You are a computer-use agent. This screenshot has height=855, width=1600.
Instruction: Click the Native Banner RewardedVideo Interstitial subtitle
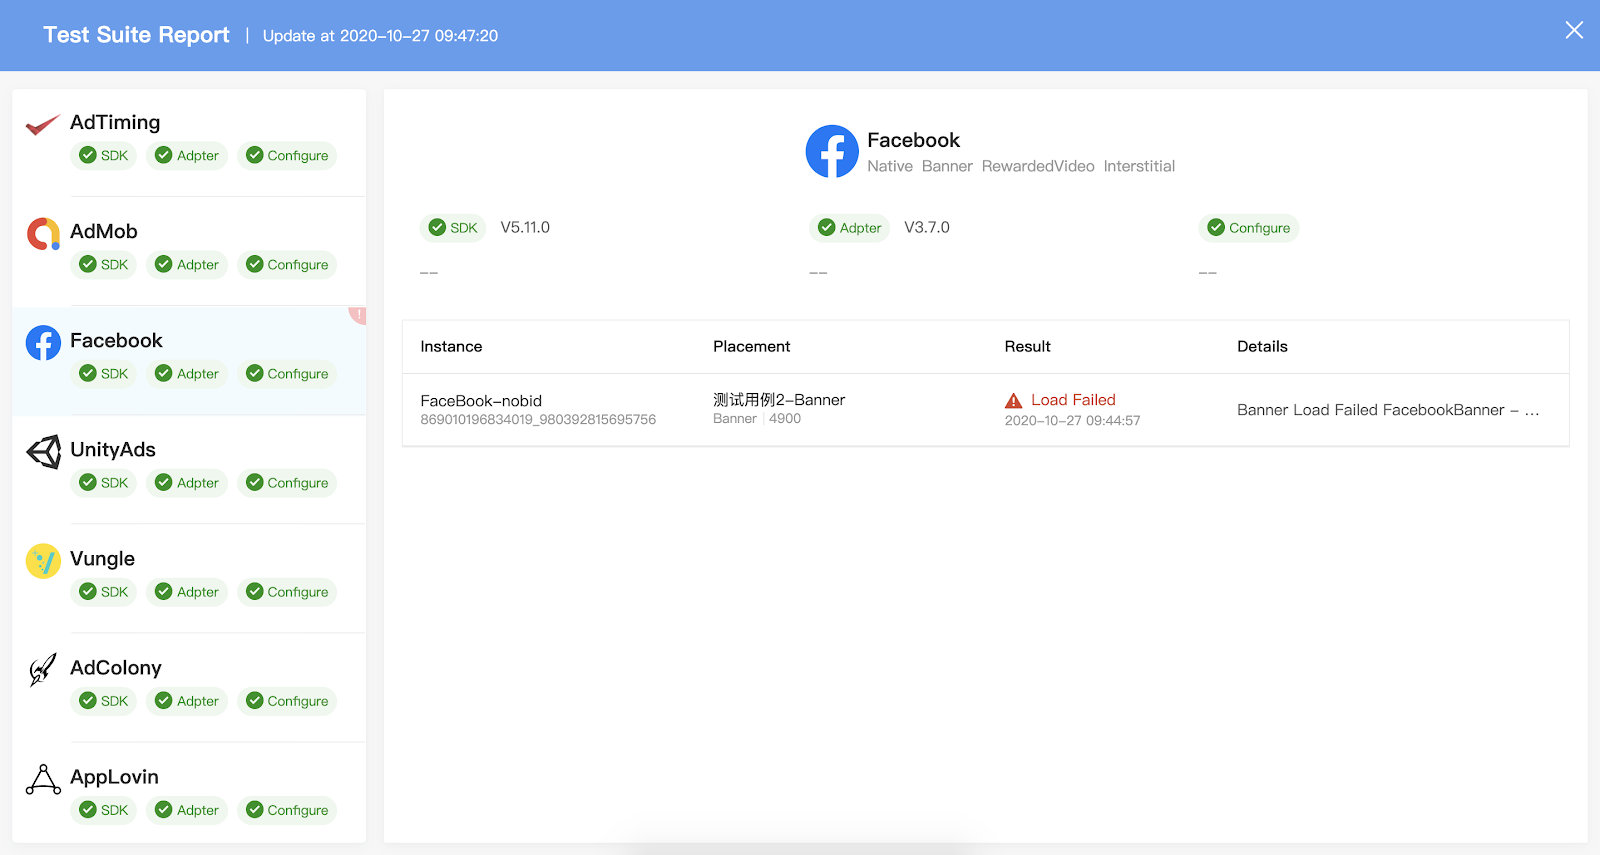coord(1021,166)
